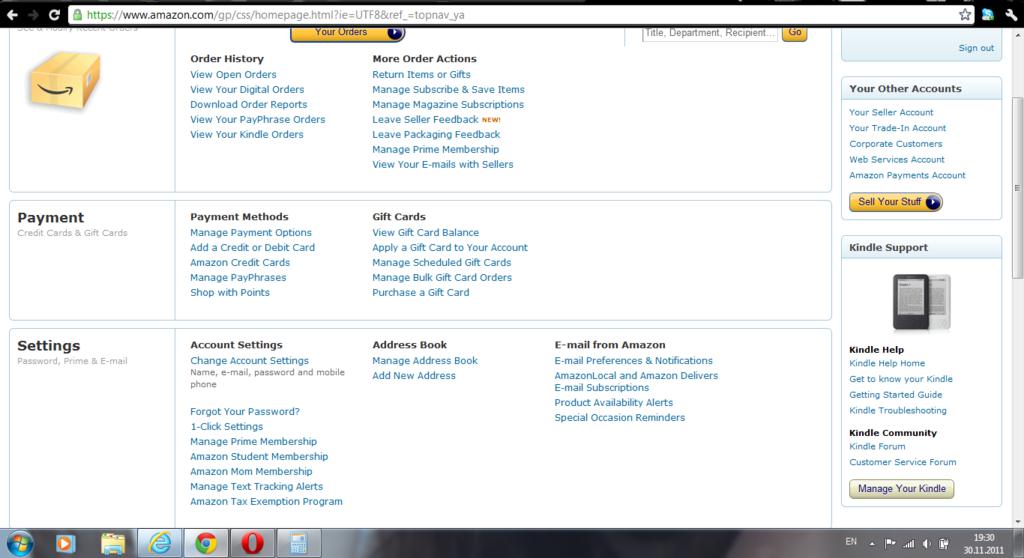Click the page vertical scrollbar thumb
This screenshot has width=1024, height=558.
tap(1017, 188)
